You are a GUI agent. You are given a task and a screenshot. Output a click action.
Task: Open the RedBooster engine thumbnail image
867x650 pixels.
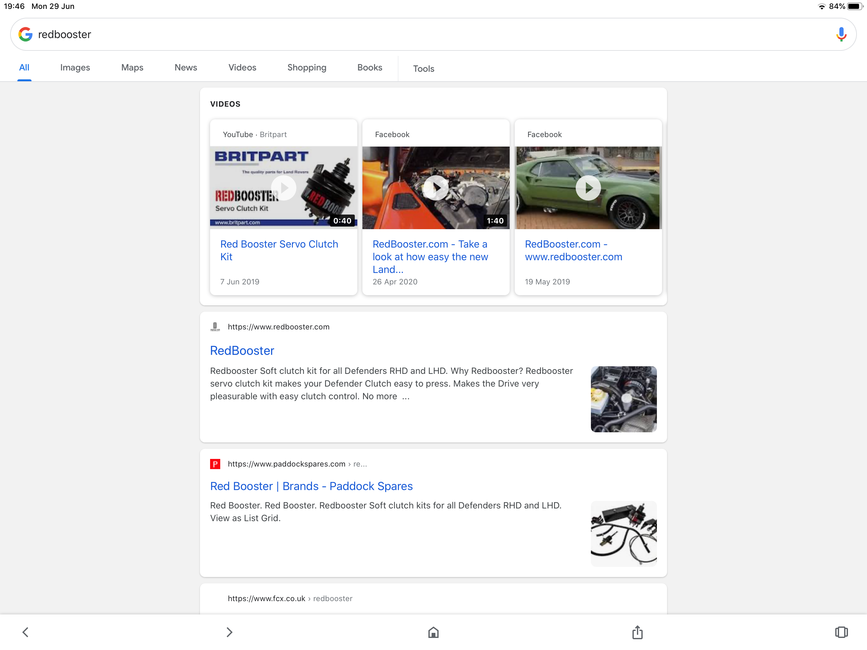pyautogui.click(x=624, y=399)
